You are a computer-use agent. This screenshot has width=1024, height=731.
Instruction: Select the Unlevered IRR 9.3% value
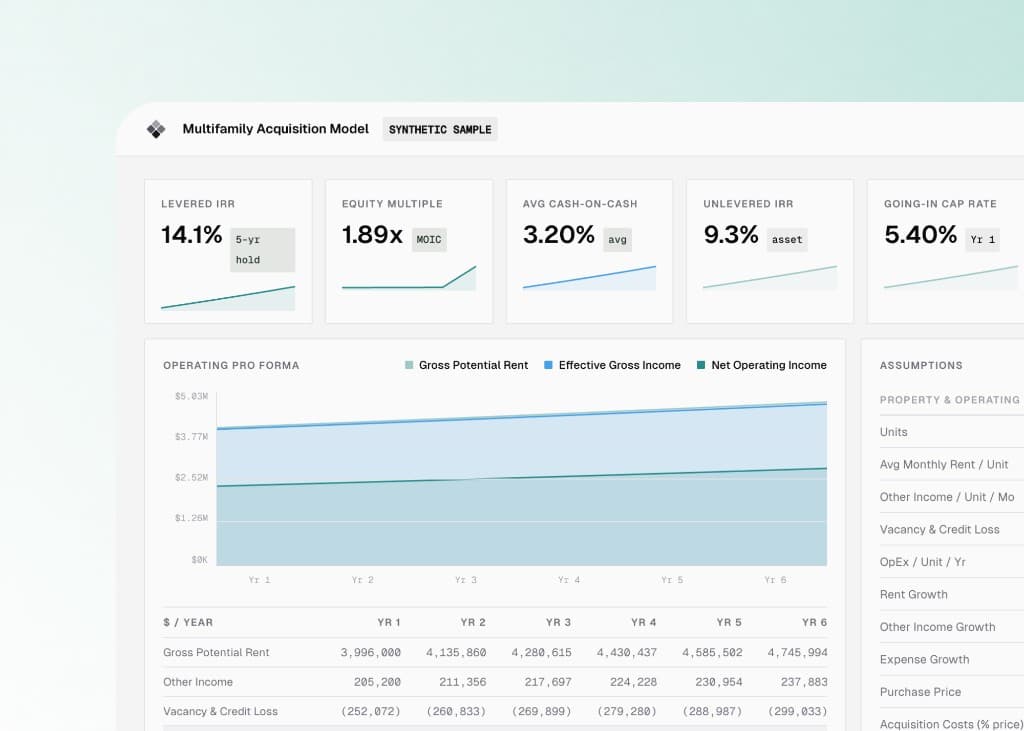(x=731, y=235)
